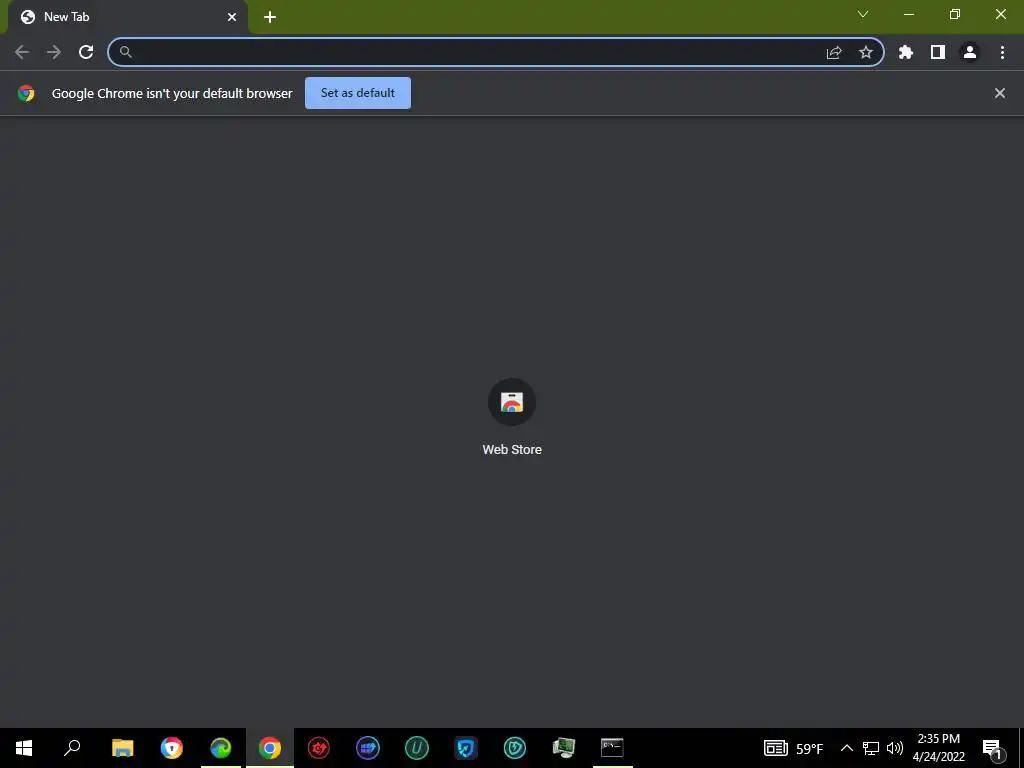Open the clock showing 2:35 PM

tap(938, 748)
